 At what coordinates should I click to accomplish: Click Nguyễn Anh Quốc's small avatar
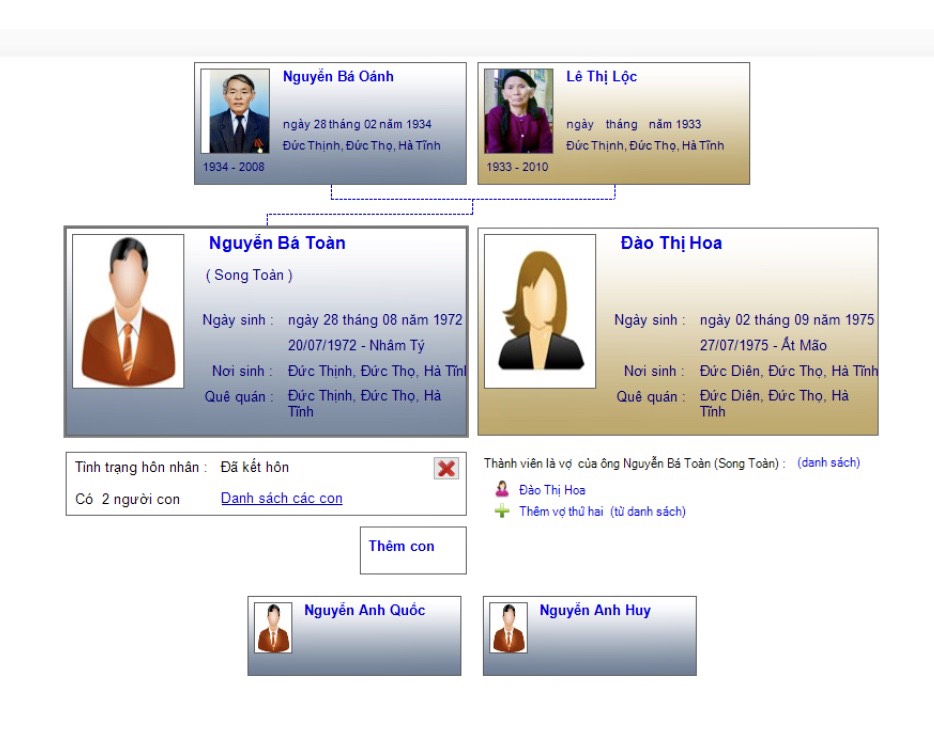[x=273, y=628]
